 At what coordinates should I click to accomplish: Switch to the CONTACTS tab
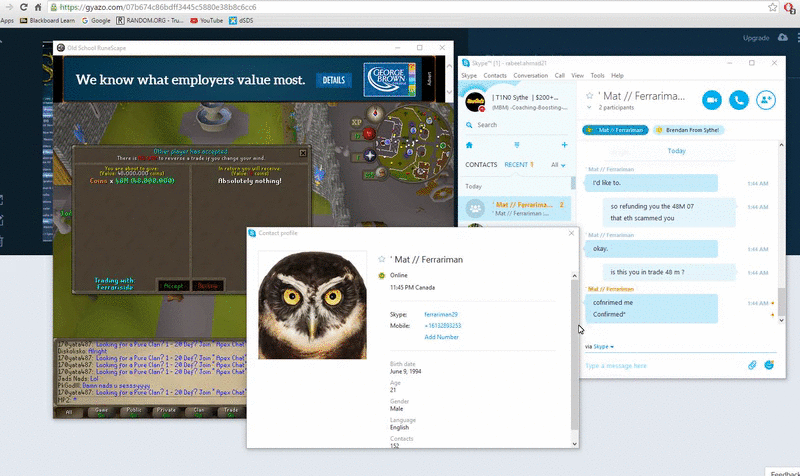point(481,165)
